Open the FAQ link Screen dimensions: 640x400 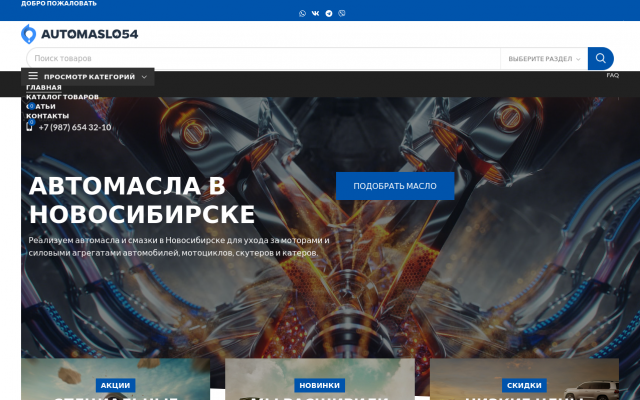click(x=613, y=75)
